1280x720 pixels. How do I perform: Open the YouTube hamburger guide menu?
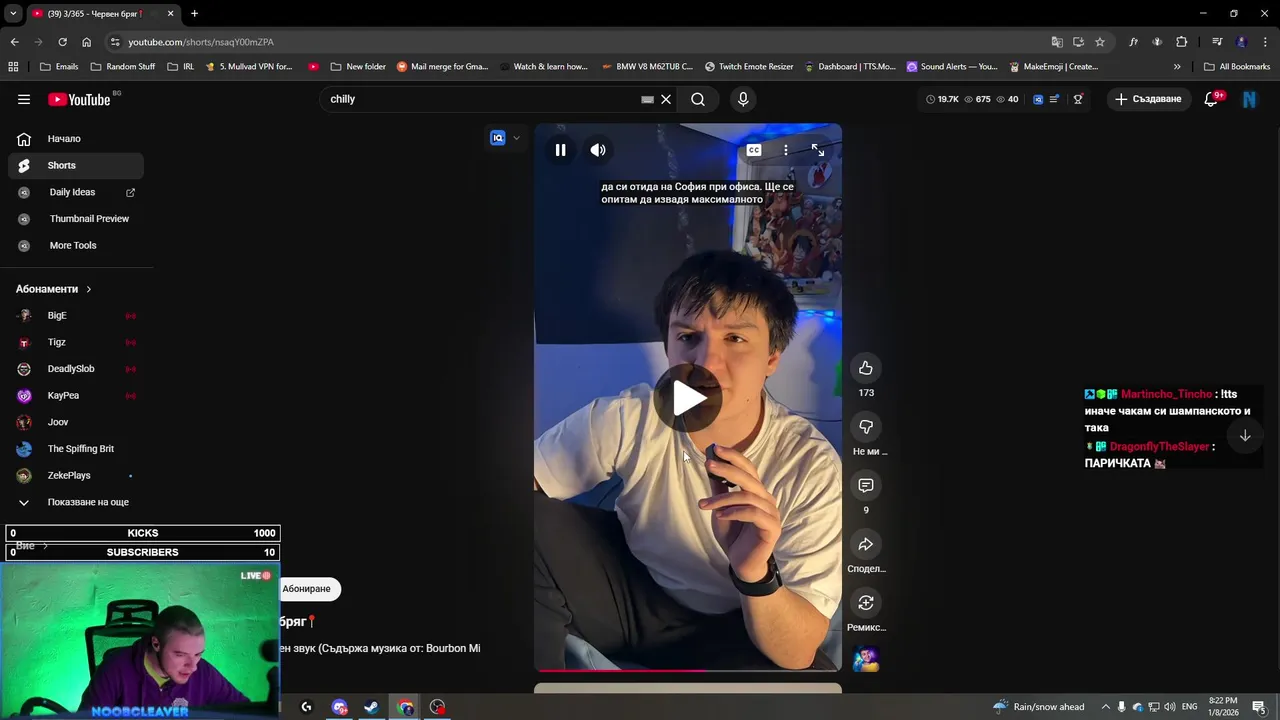tap(24, 99)
